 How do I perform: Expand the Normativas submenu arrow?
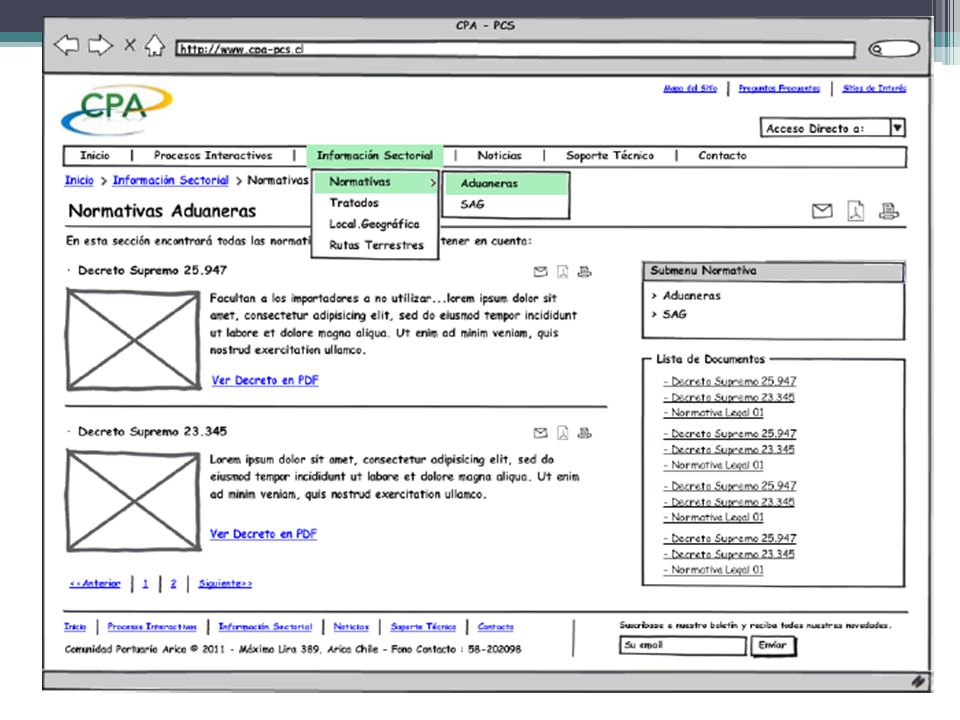(432, 182)
